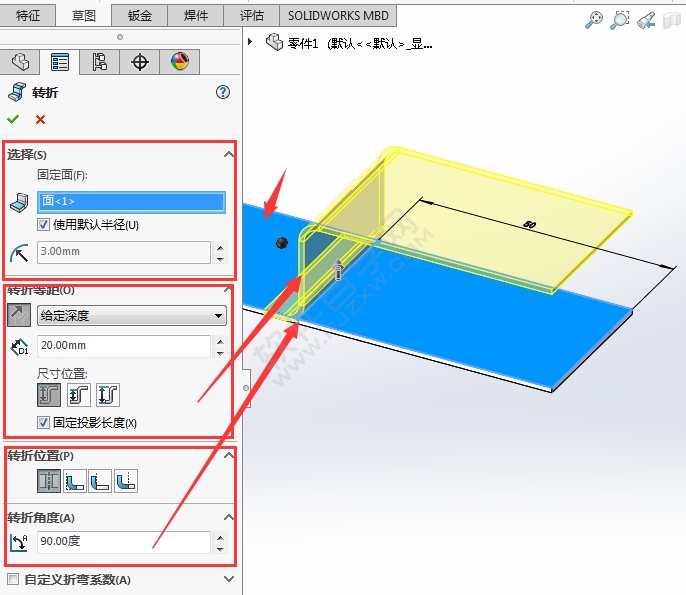This screenshot has height=595, width=686.
Task: Choose the third 尺寸位置 dimension option
Action: tap(108, 395)
